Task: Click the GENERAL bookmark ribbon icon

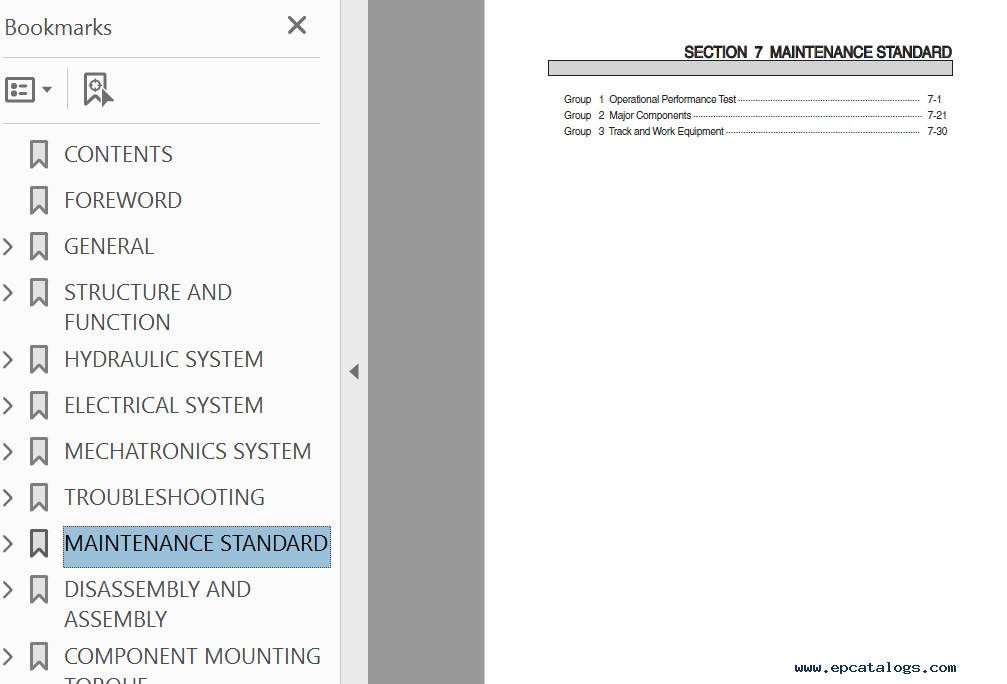Action: (39, 247)
